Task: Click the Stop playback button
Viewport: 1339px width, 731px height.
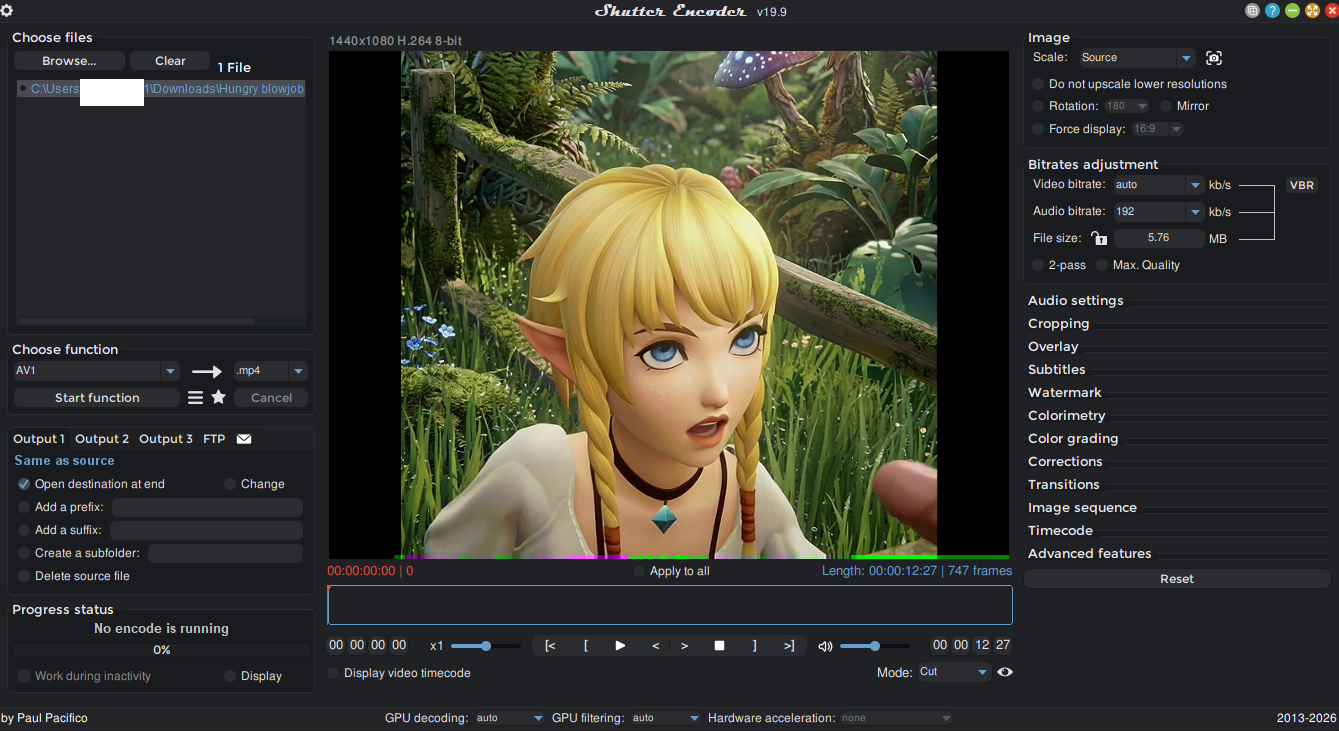Action: (x=719, y=646)
